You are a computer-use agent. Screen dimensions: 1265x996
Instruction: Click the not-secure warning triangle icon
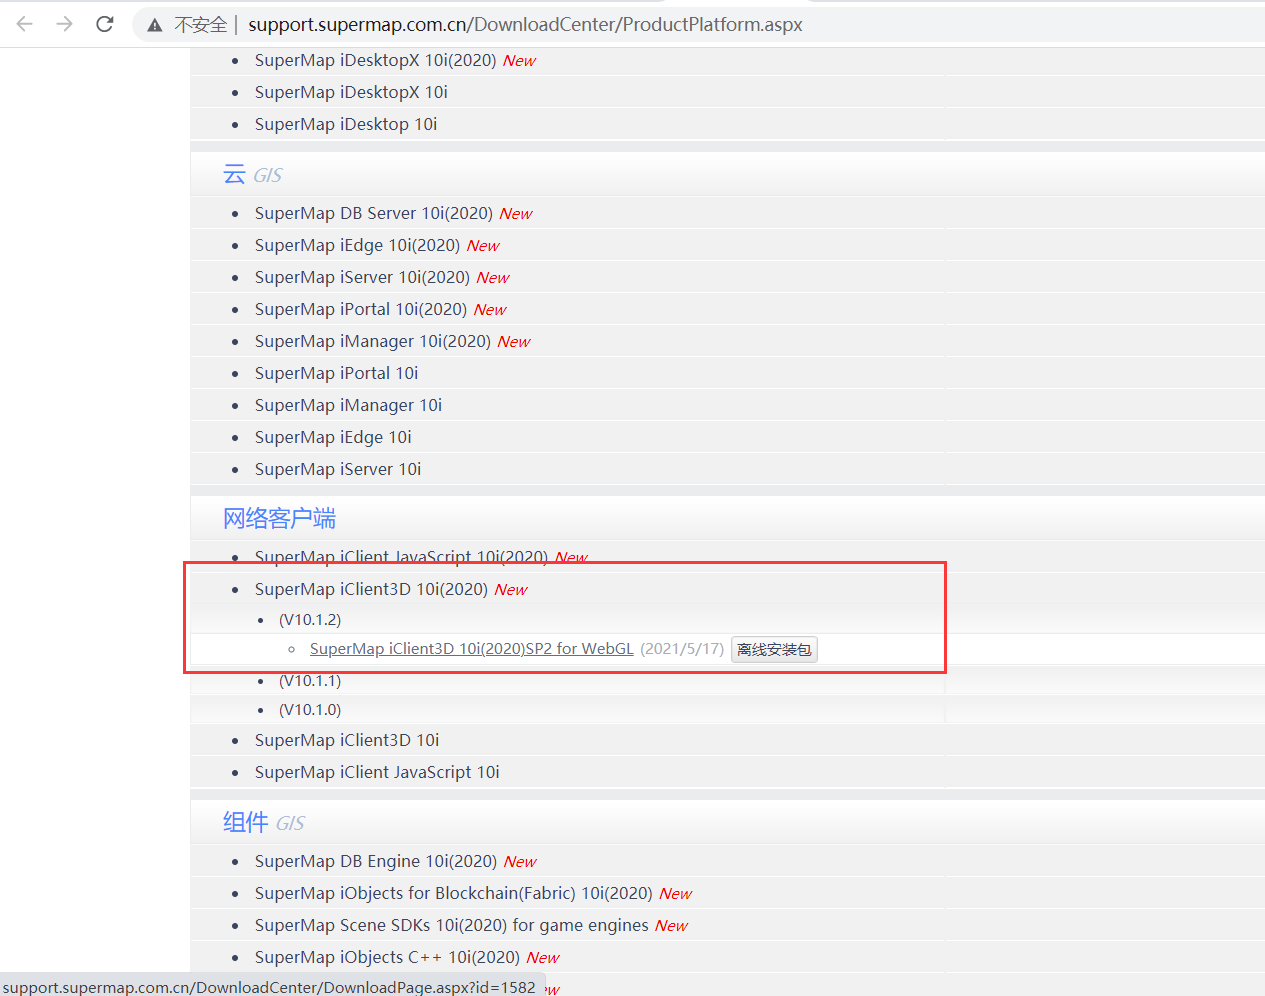155,25
